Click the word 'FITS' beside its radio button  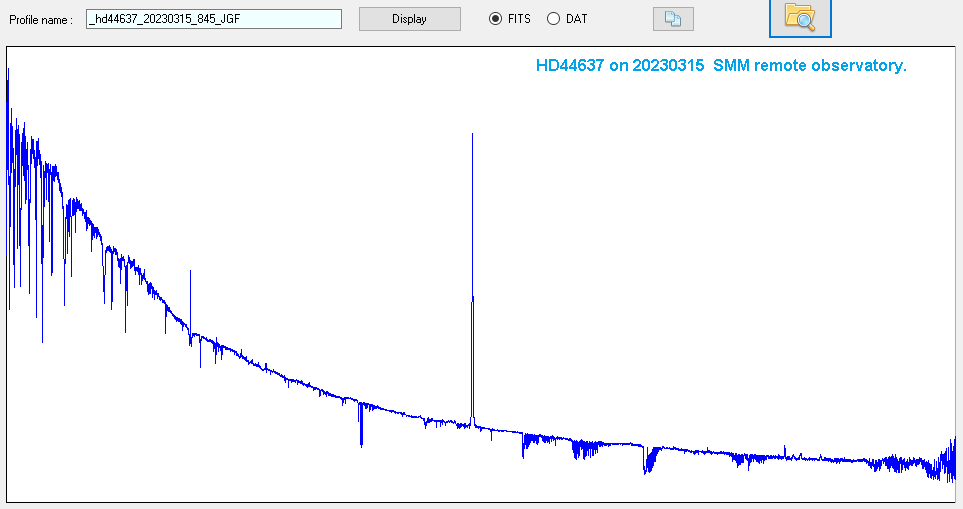coord(519,19)
